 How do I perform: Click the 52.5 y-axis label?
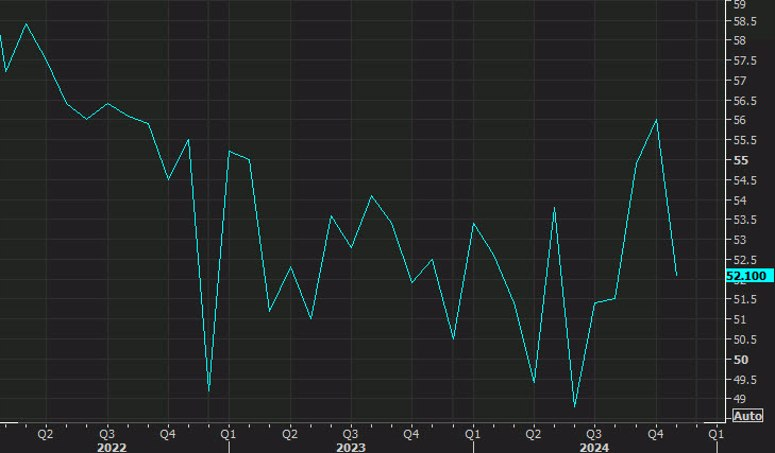(x=745, y=260)
